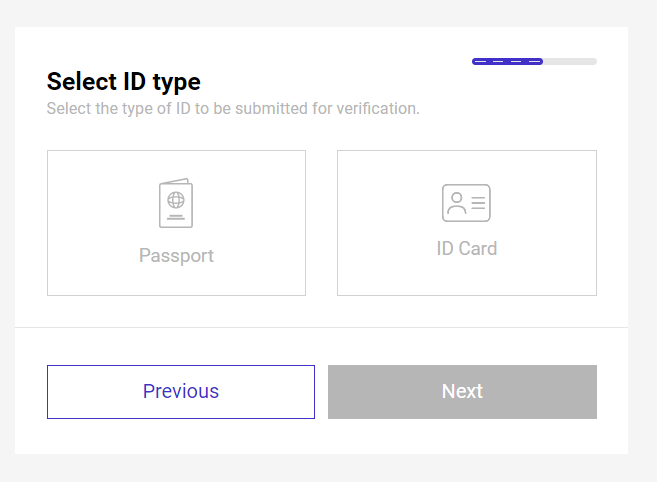Continue with the grayed Next button
This screenshot has height=482, width=657.
[x=463, y=392]
